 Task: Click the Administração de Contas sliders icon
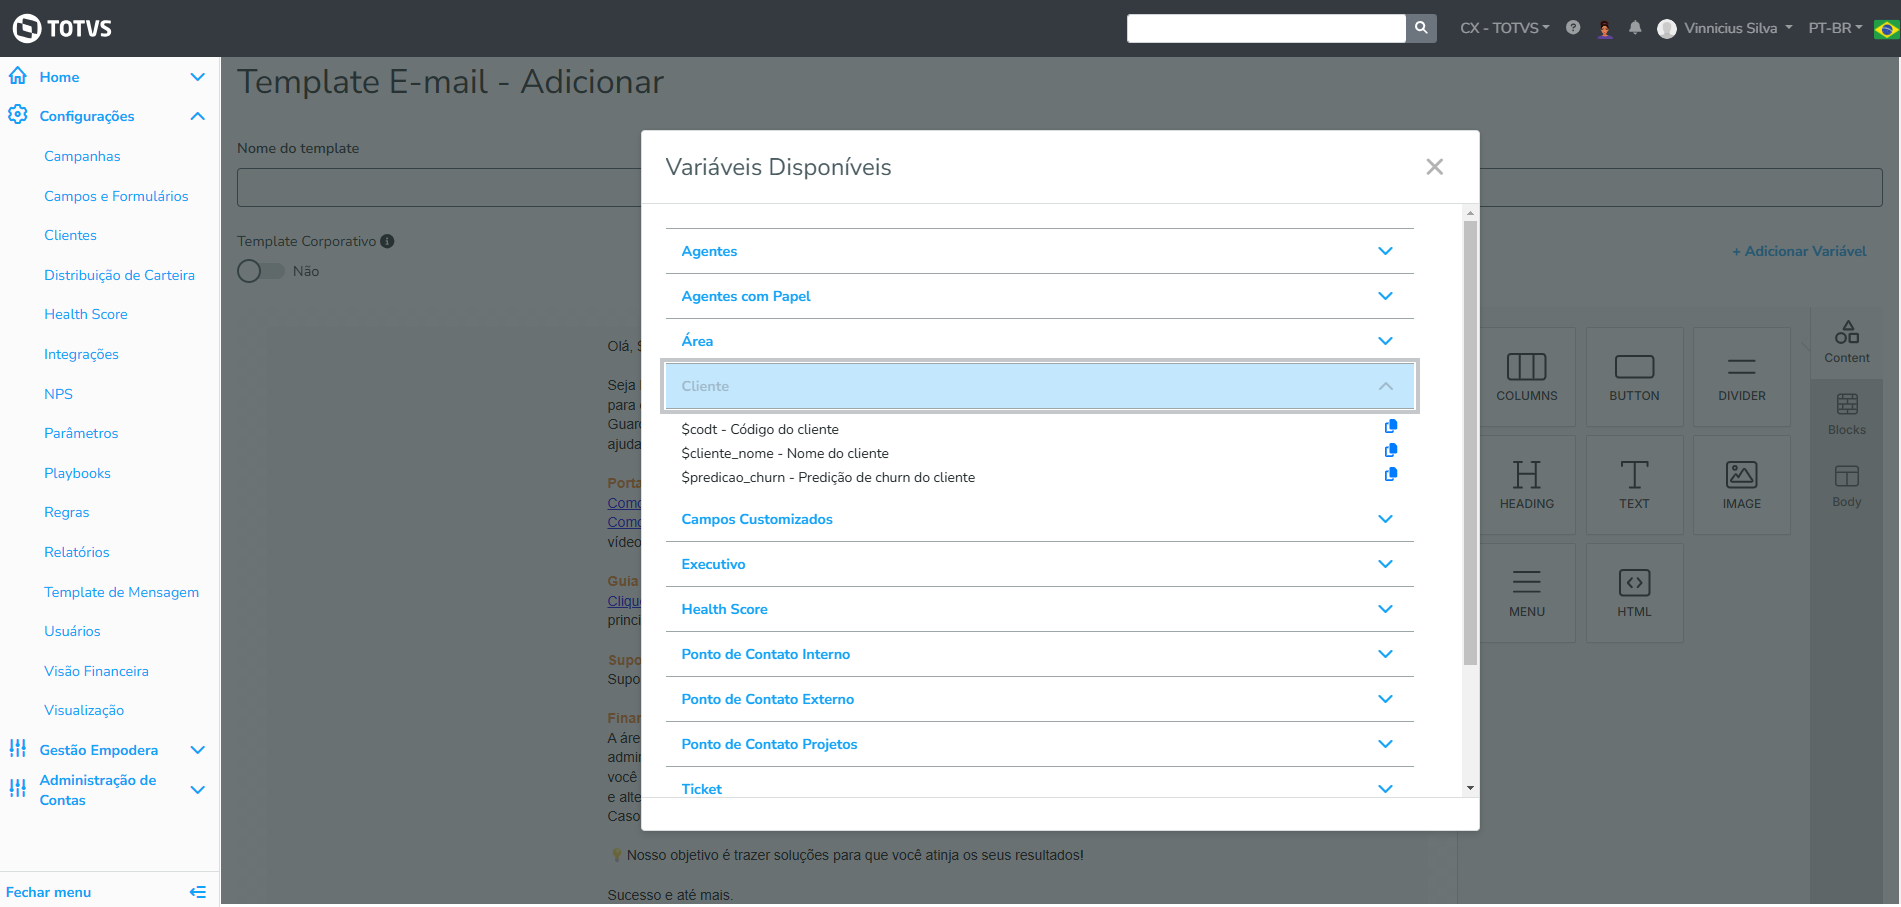point(18,789)
